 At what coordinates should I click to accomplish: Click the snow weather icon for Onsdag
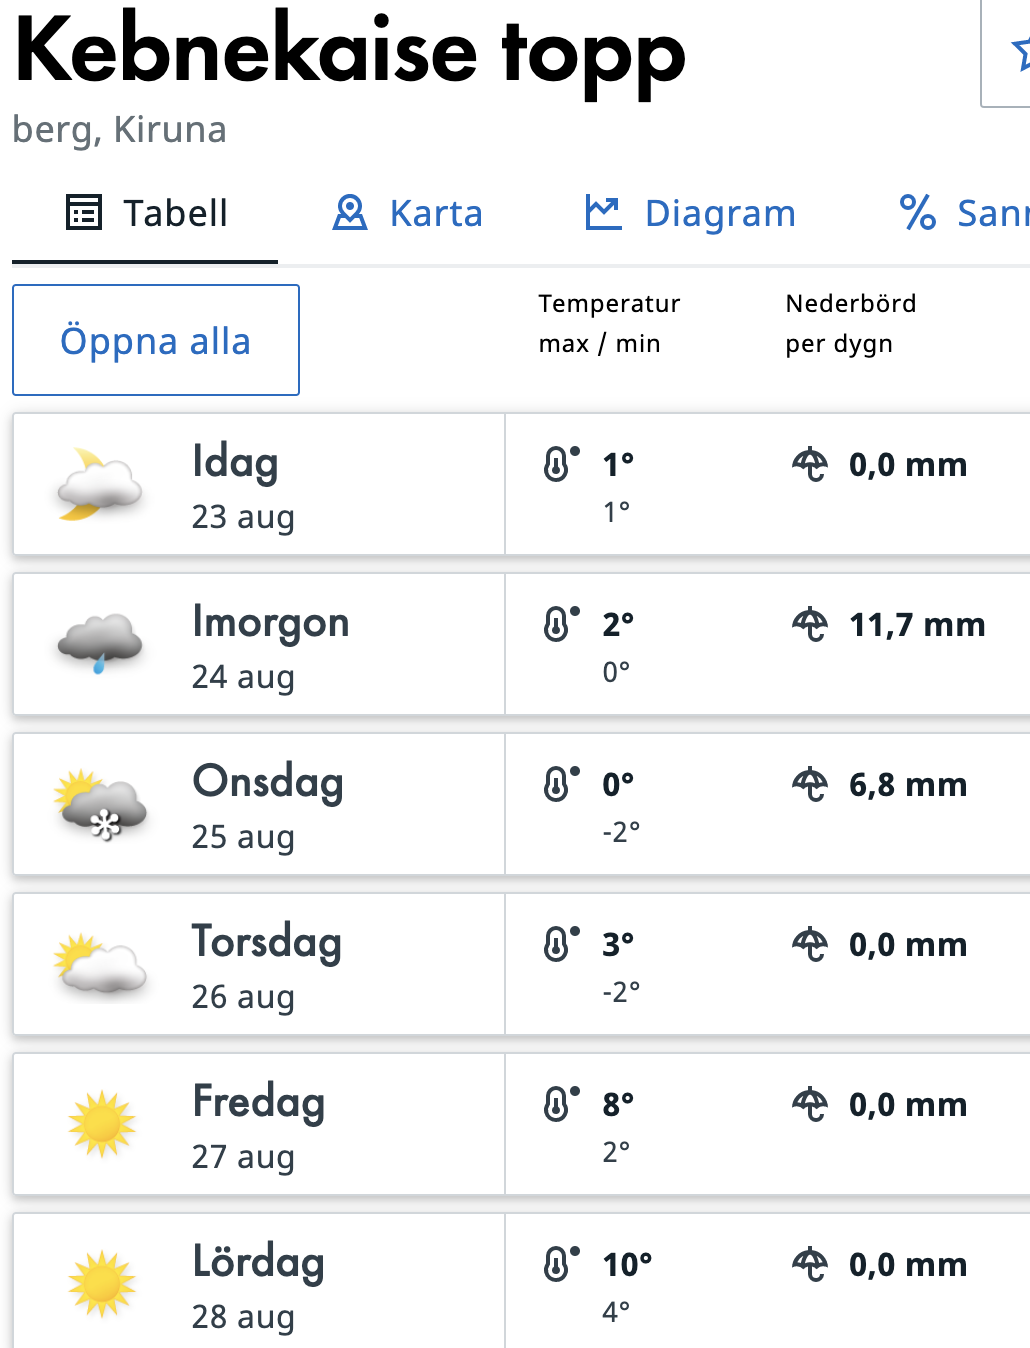99,804
